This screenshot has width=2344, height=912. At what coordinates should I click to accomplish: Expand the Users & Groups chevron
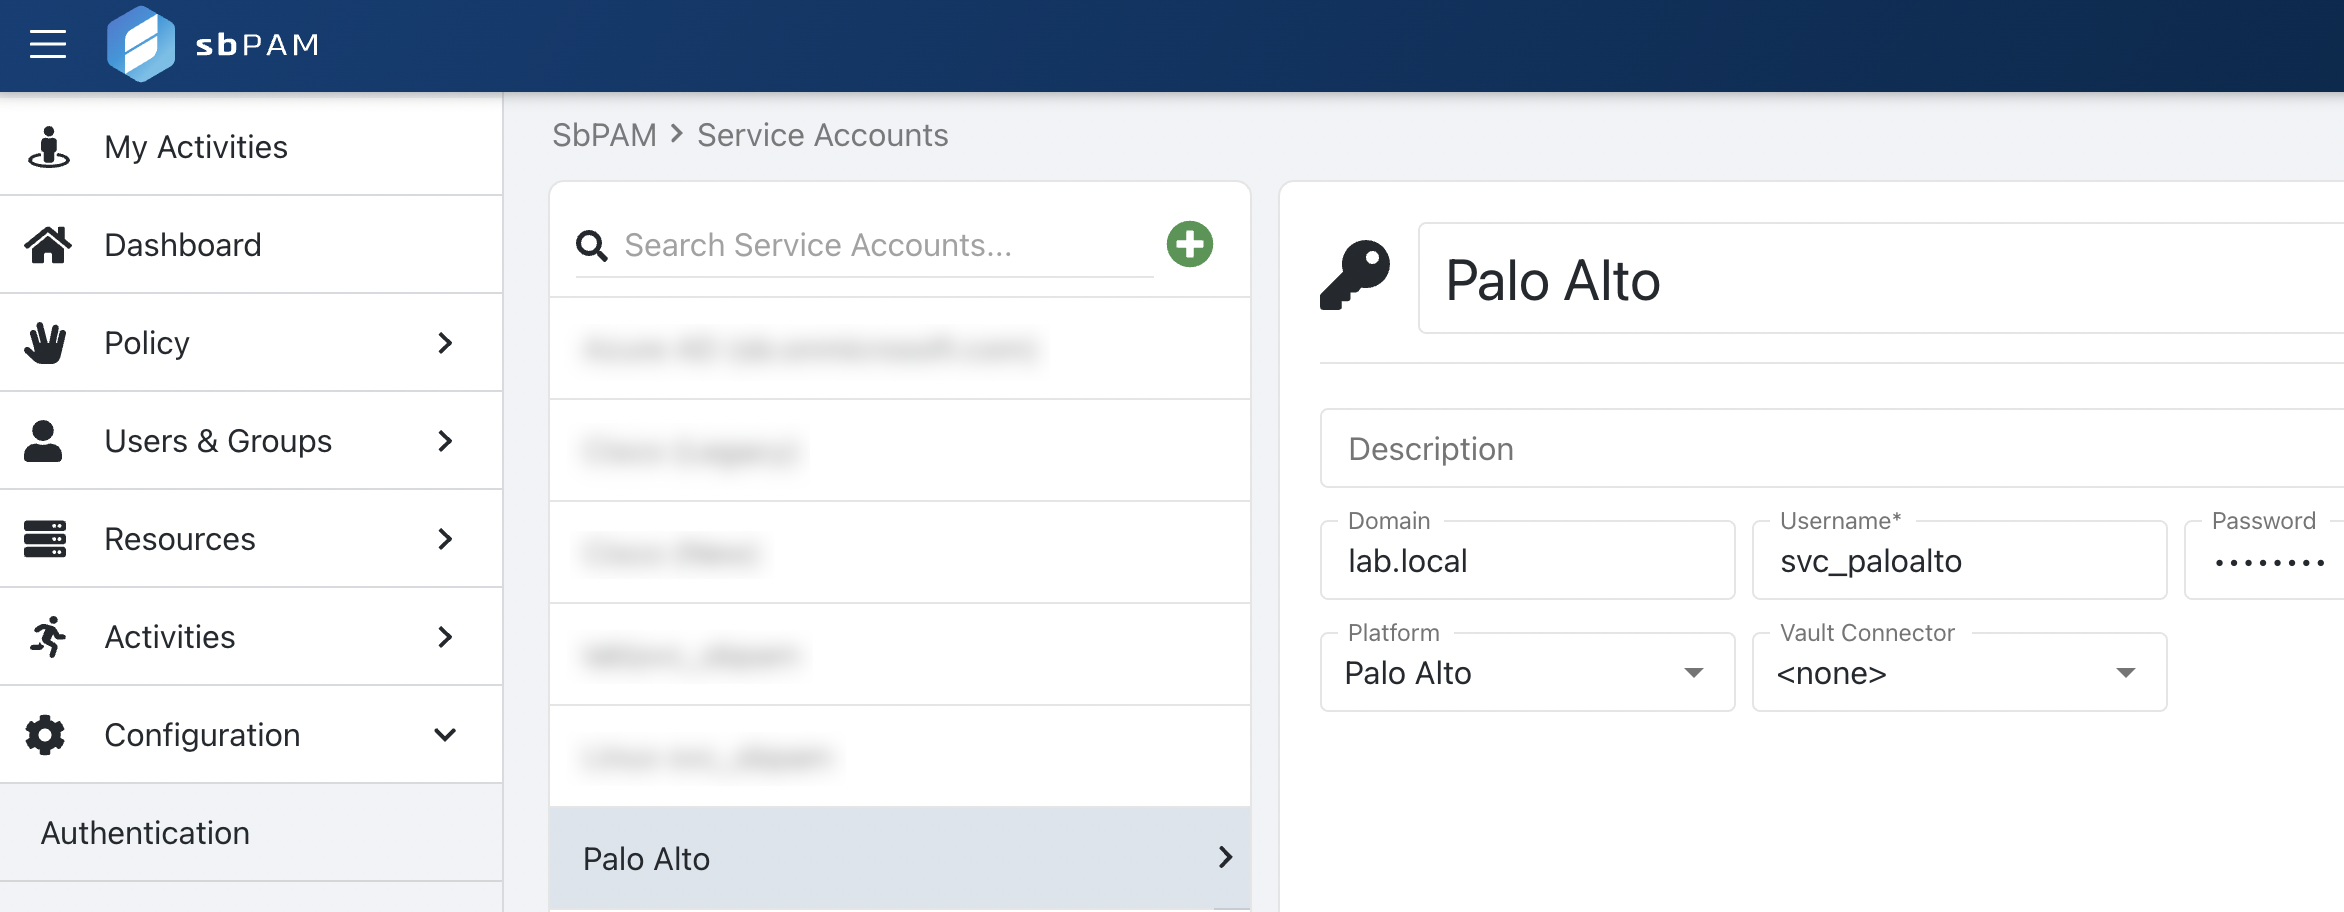coord(445,441)
